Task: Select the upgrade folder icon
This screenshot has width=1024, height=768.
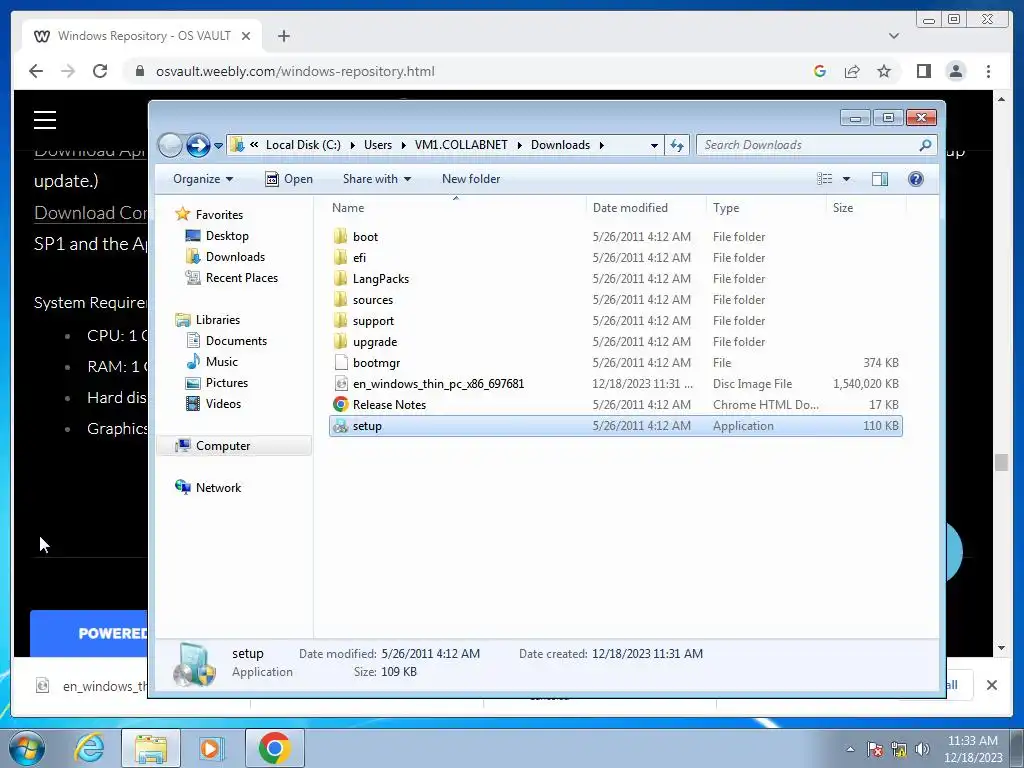Action: coord(340,342)
